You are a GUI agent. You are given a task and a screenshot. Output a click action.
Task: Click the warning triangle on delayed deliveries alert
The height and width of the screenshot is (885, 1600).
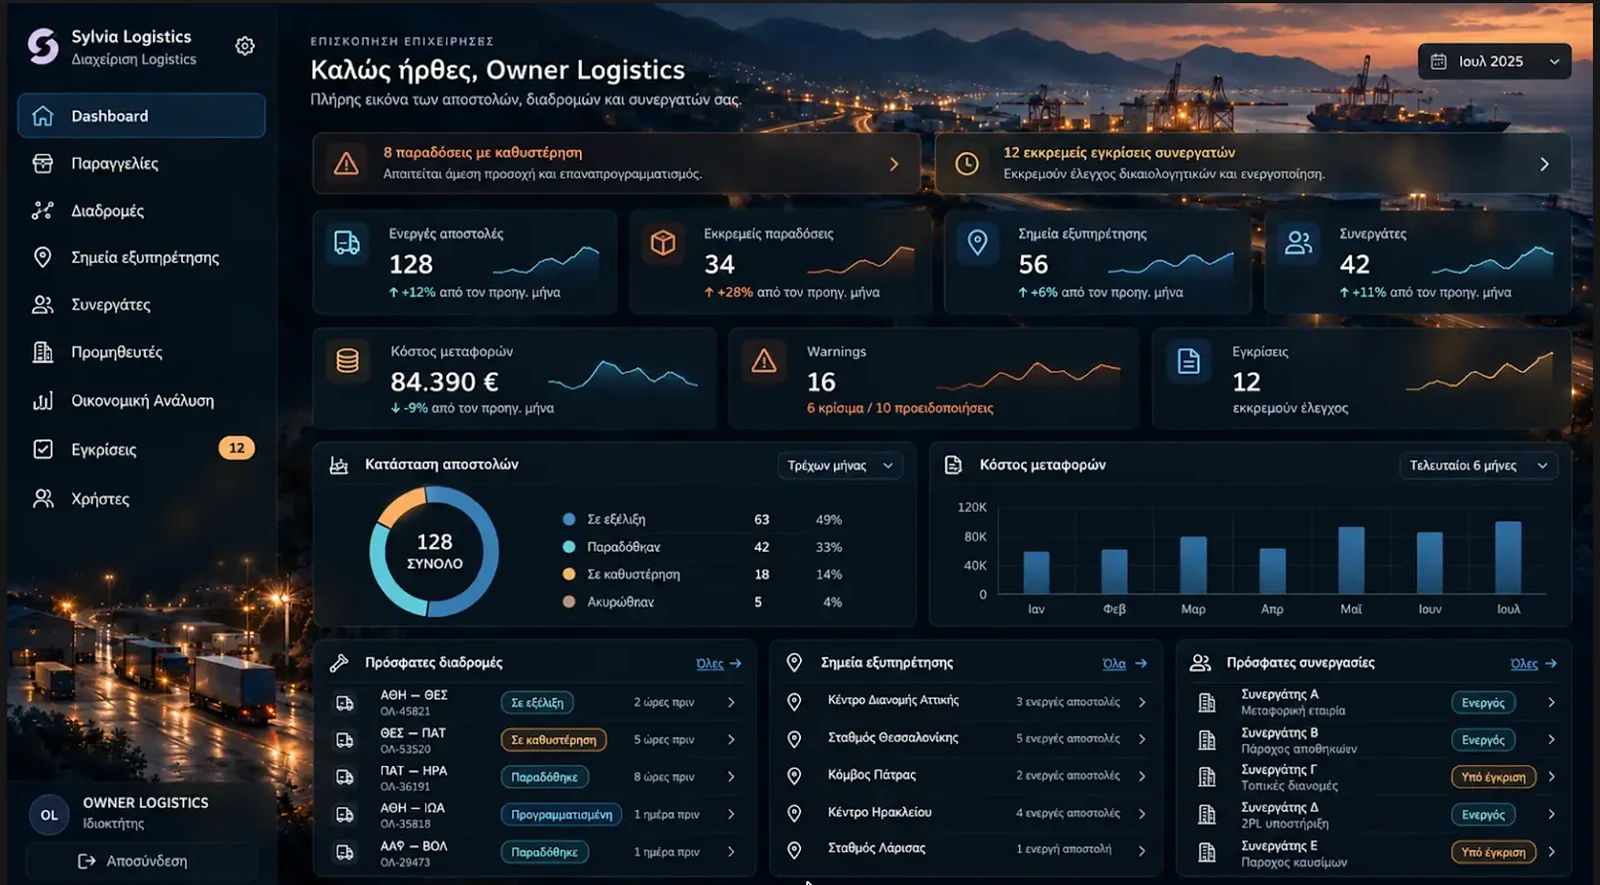point(346,164)
